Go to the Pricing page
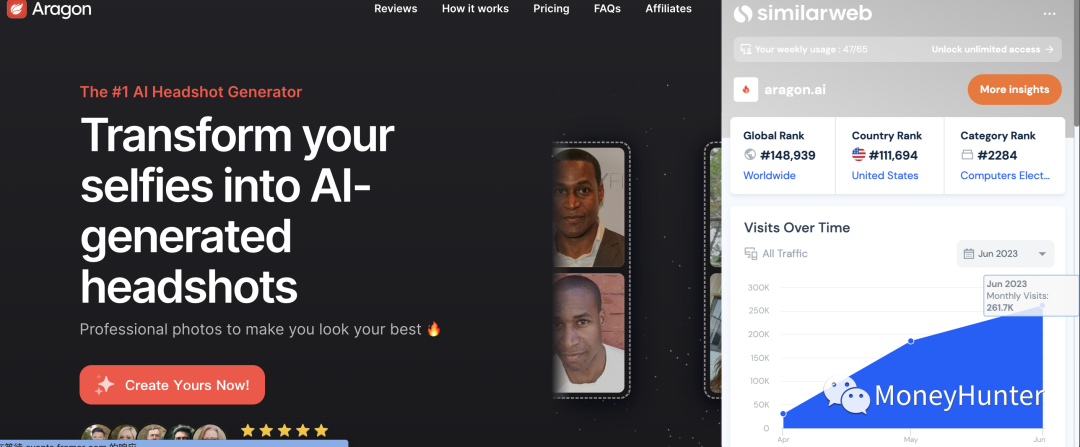Image resolution: width=1080 pixels, height=447 pixels. (x=551, y=9)
